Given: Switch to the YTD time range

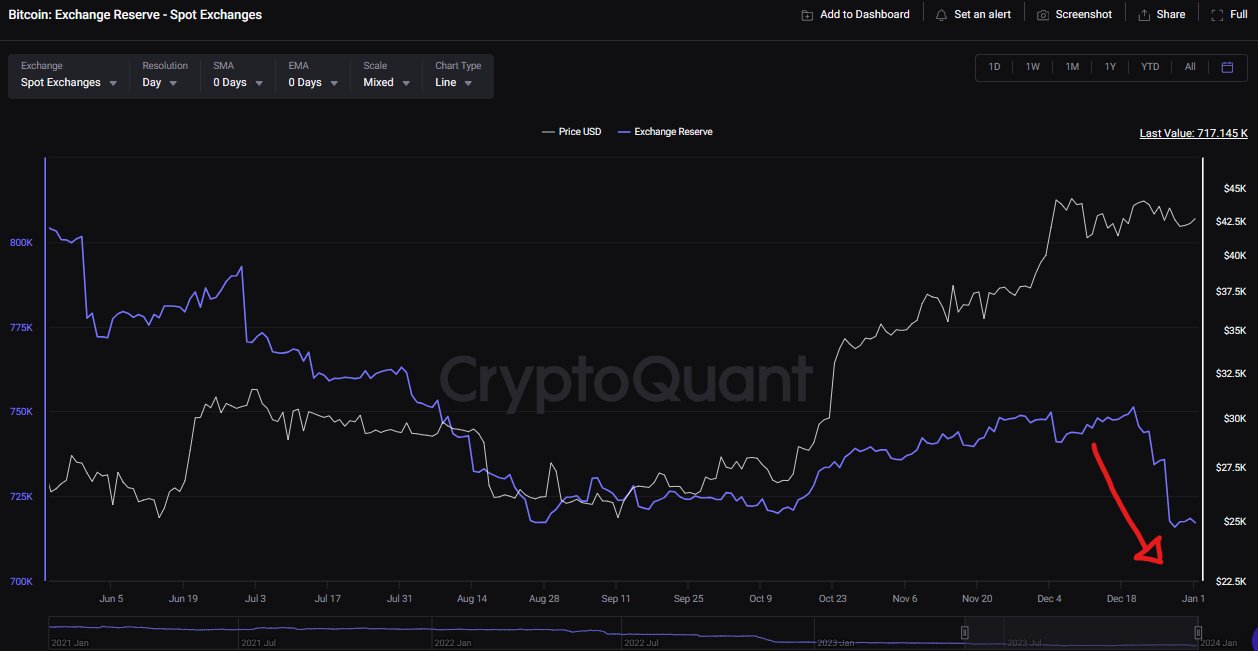Looking at the screenshot, I should pos(1150,67).
